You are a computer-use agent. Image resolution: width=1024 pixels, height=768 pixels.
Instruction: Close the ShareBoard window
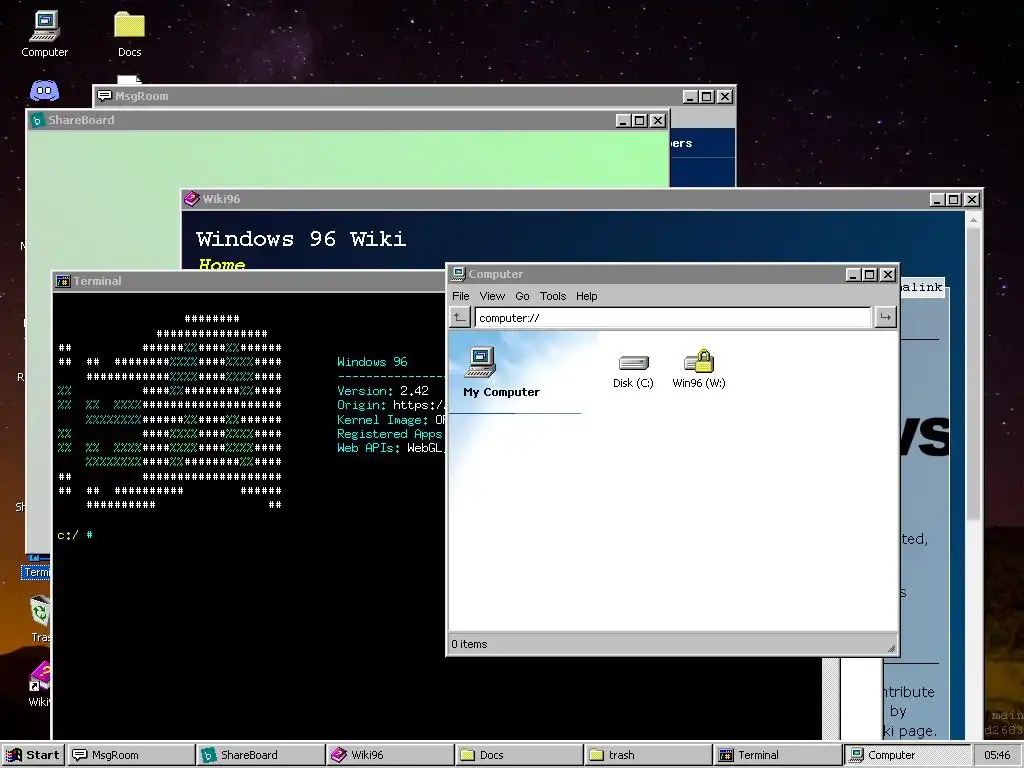(658, 120)
